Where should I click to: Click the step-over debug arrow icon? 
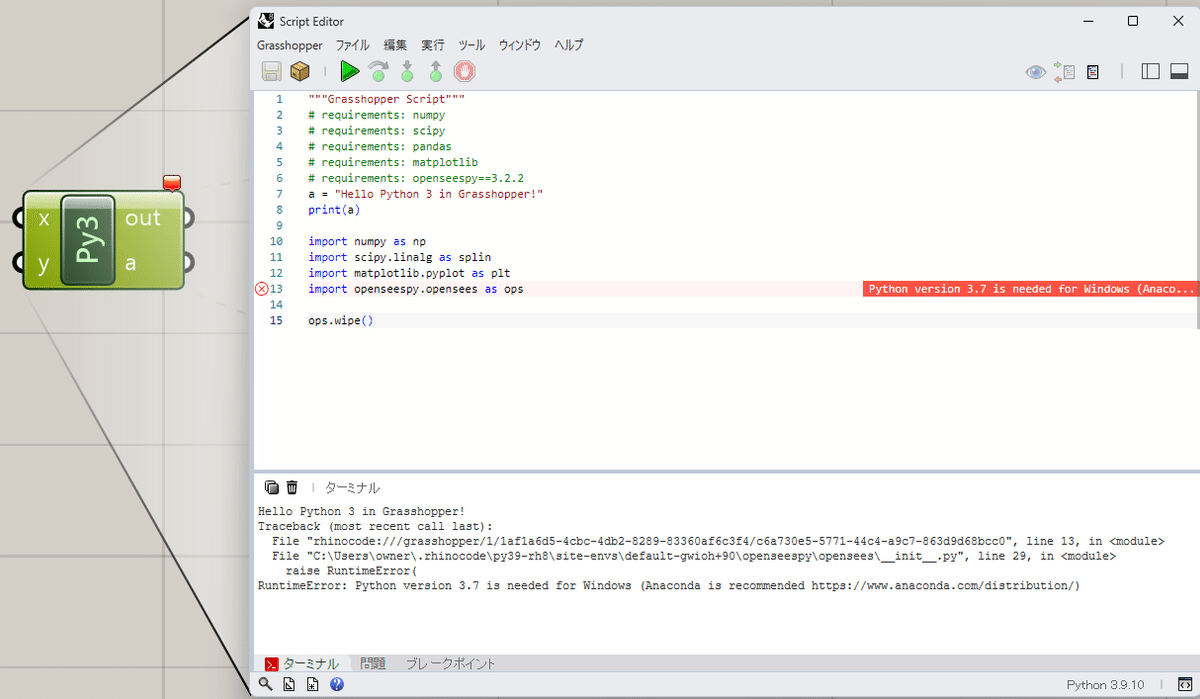pyautogui.click(x=378, y=71)
